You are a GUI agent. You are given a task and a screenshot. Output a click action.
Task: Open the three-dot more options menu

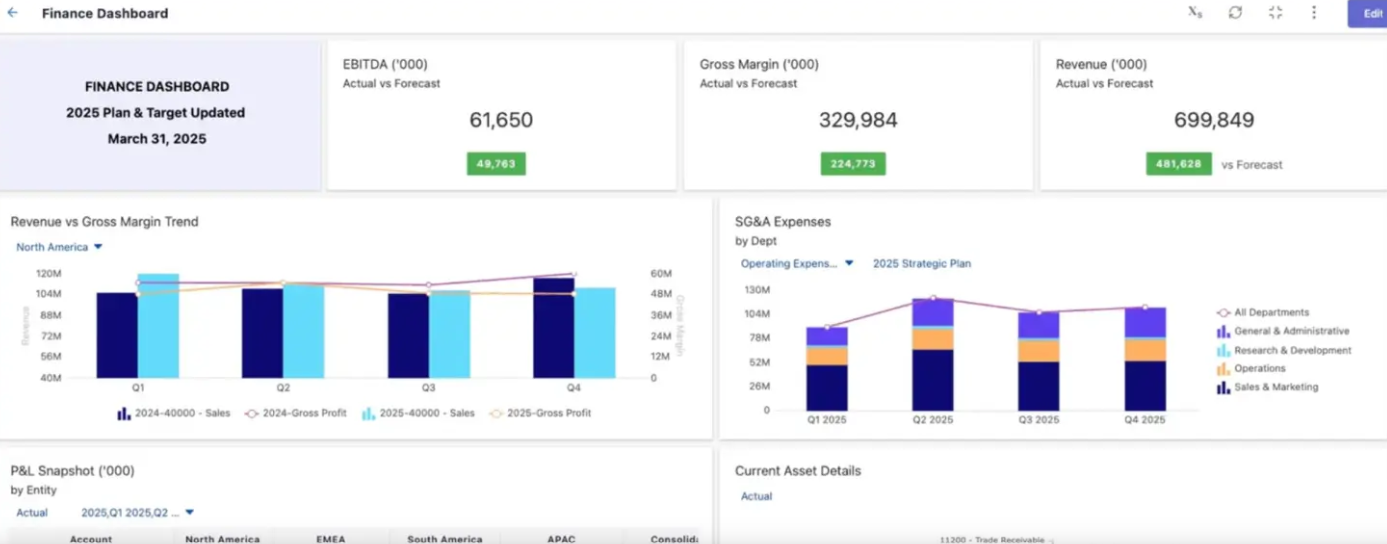tap(1314, 13)
